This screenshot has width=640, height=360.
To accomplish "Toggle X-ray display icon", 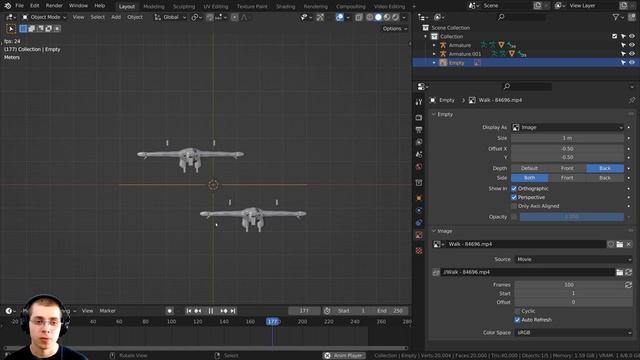I will tap(358, 17).
